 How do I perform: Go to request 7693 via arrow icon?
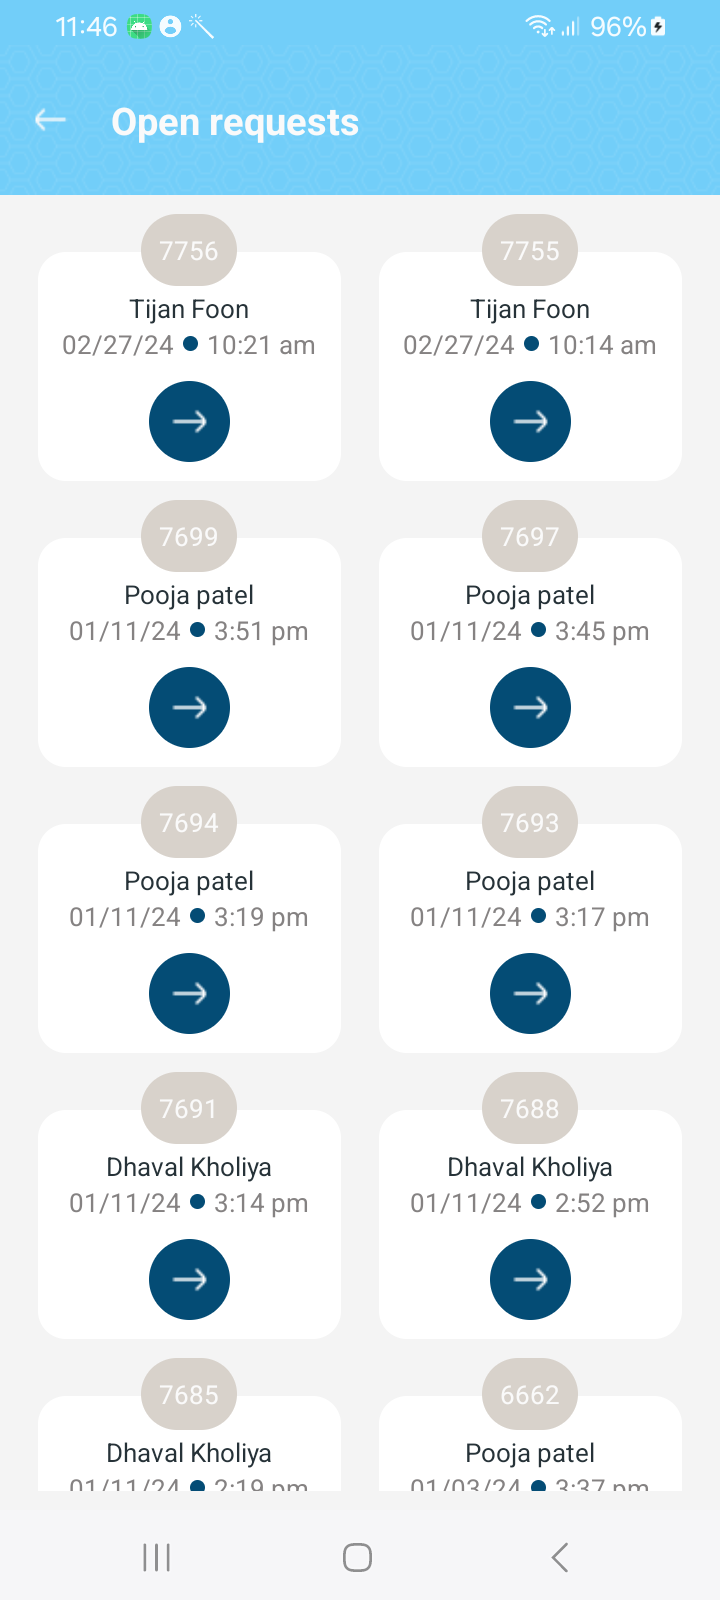click(530, 993)
